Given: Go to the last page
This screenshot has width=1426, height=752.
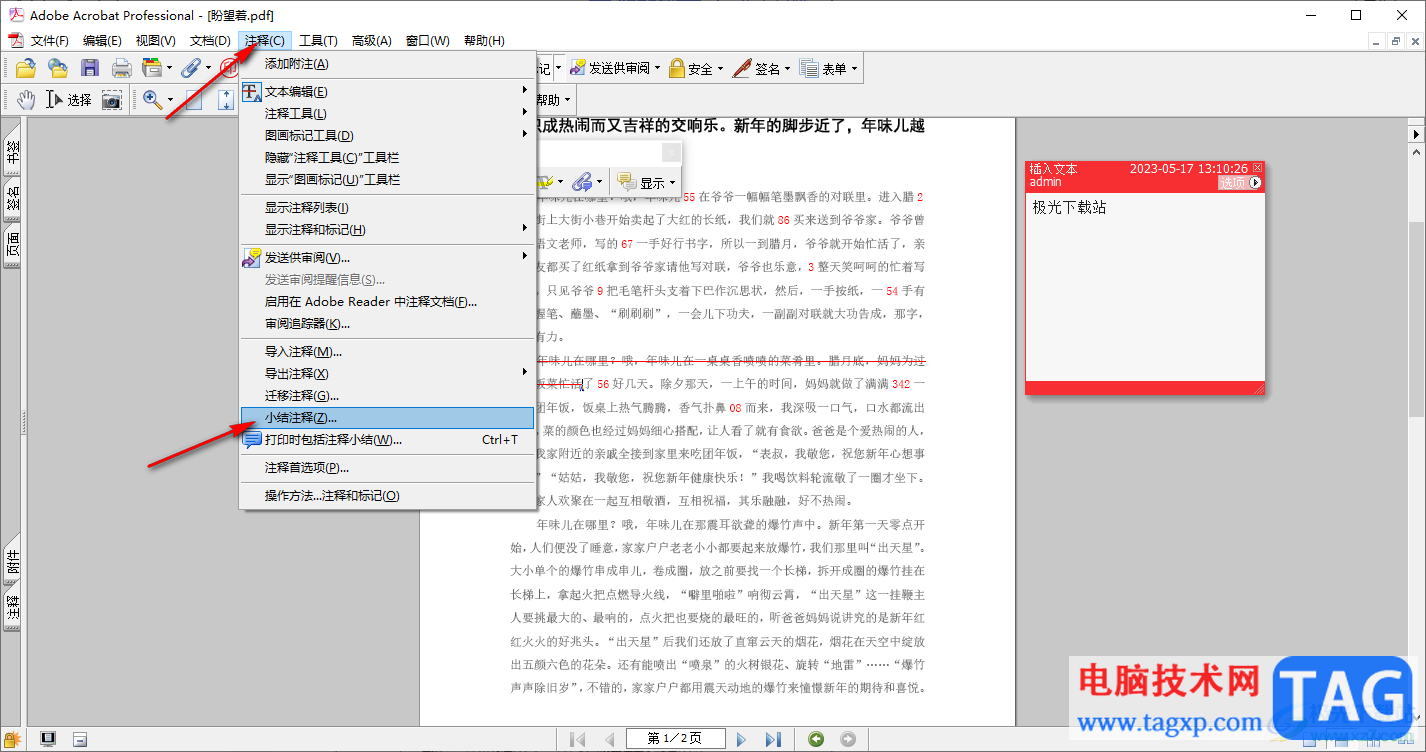Looking at the screenshot, I should pos(772,739).
